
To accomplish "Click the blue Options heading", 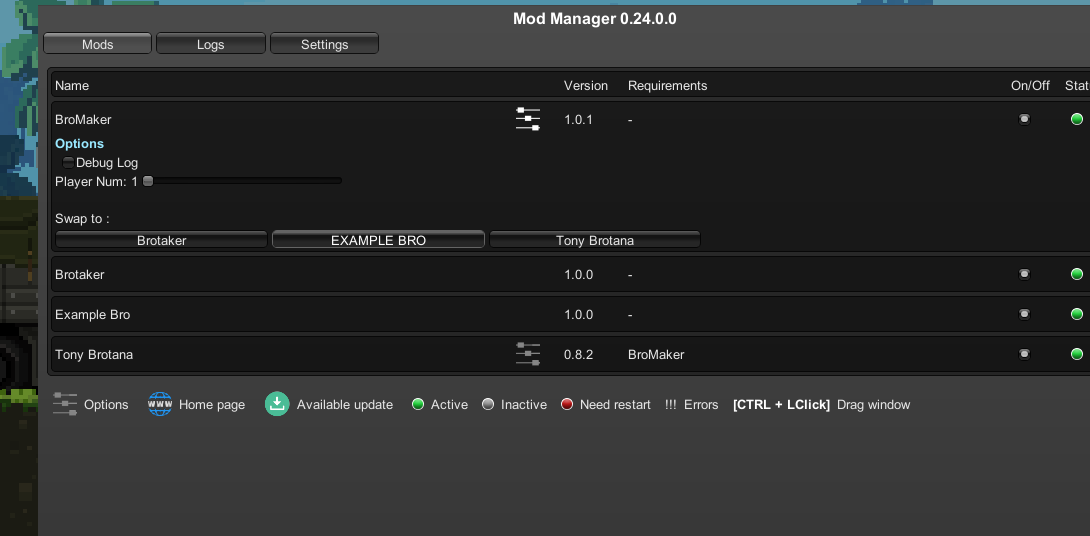I will click(79, 143).
